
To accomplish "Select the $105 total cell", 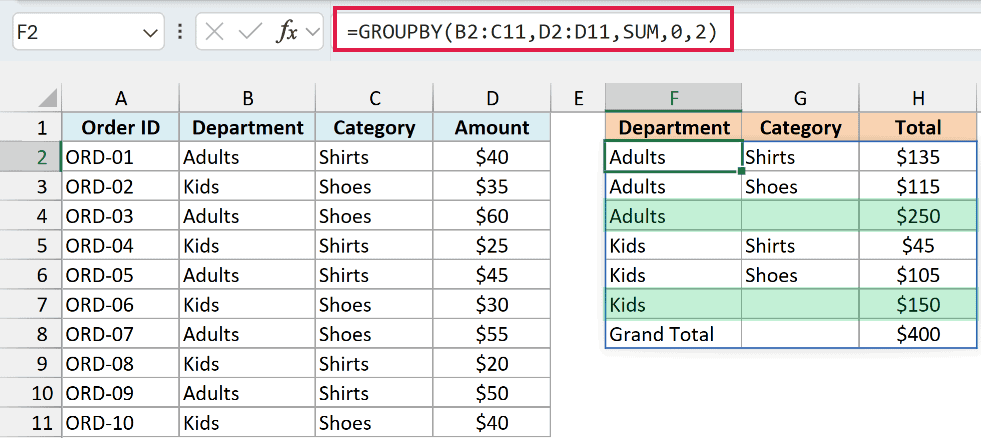I will [918, 275].
